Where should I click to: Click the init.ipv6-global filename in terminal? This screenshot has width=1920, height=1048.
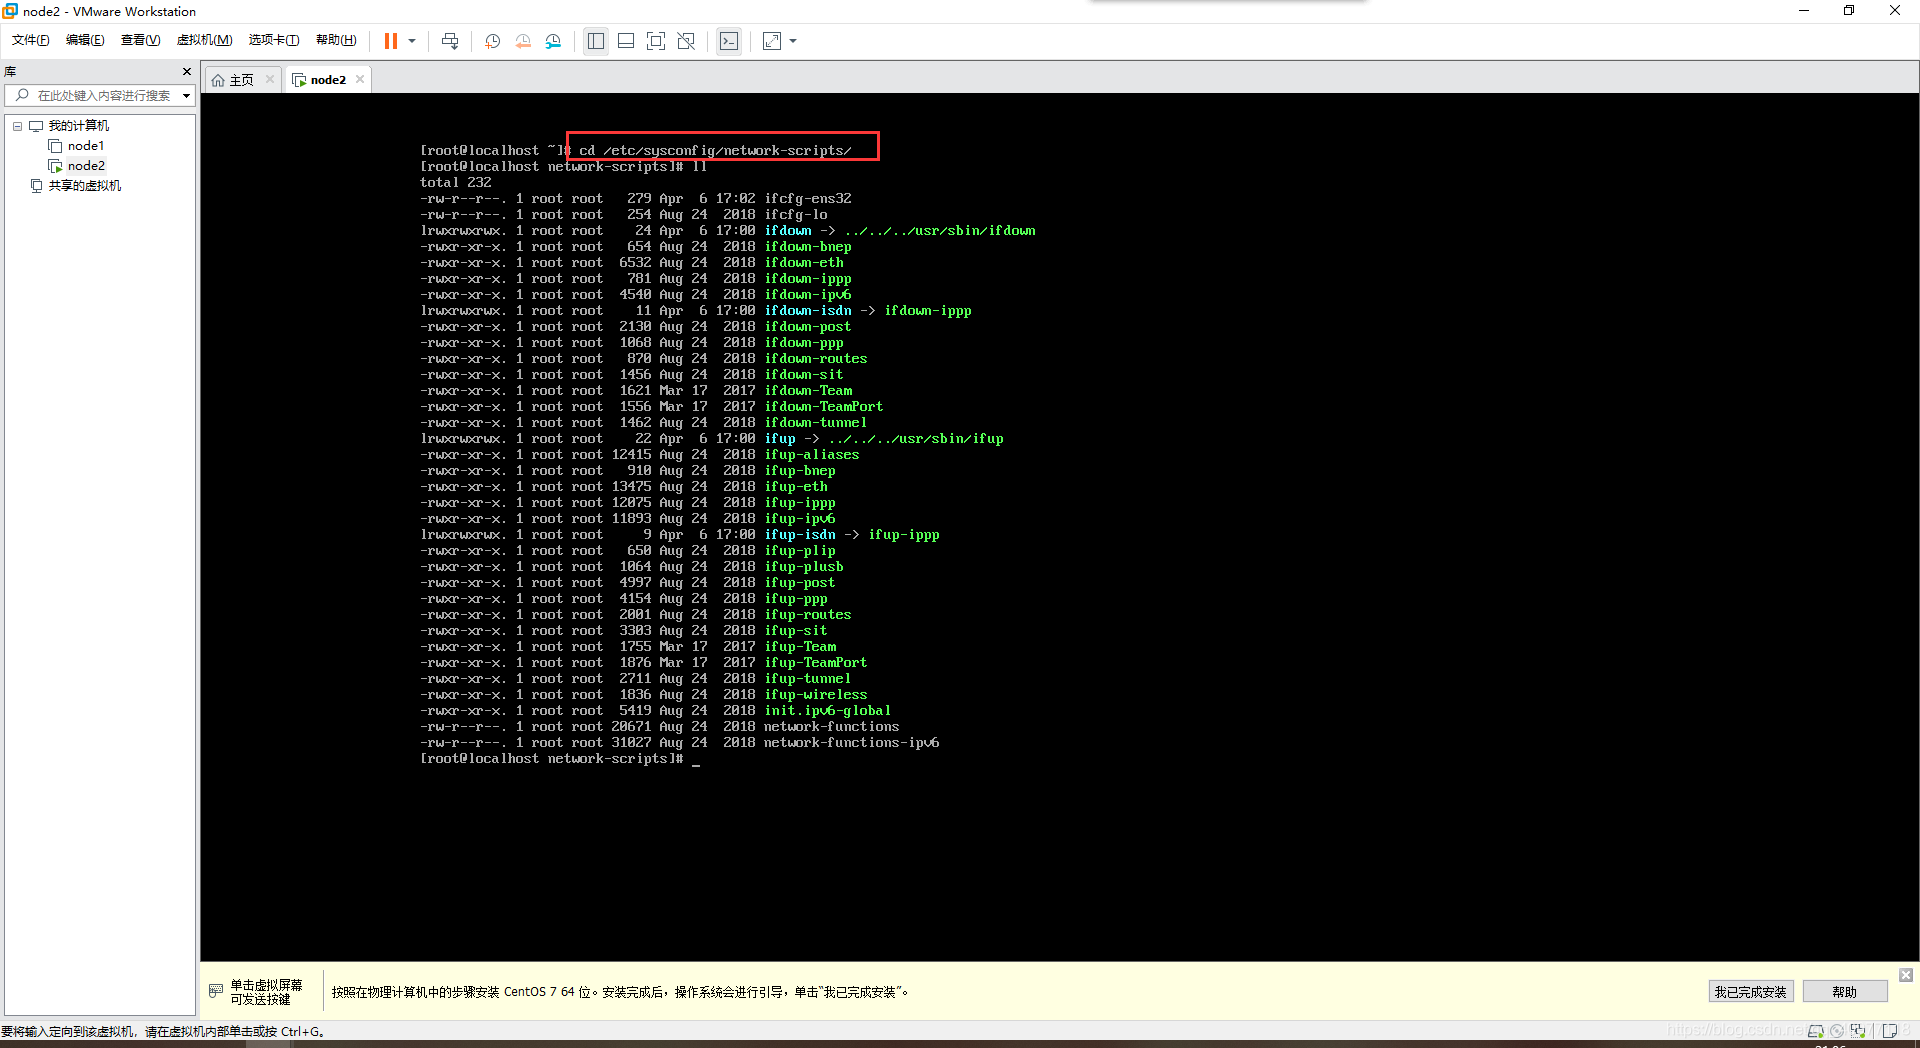[x=827, y=711]
